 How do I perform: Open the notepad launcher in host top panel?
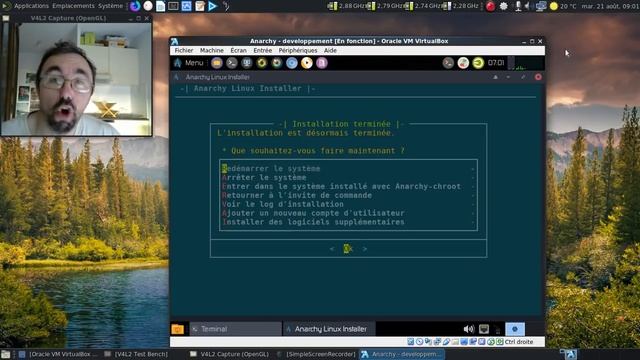pyautogui.click(x=200, y=6)
